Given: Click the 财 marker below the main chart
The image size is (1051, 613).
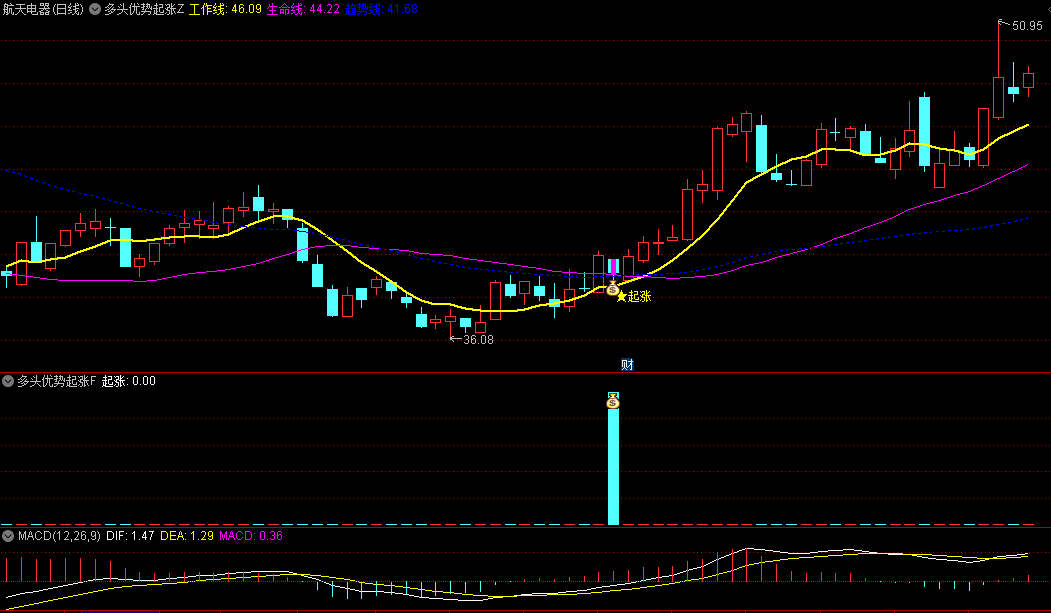Looking at the screenshot, I should (627, 364).
